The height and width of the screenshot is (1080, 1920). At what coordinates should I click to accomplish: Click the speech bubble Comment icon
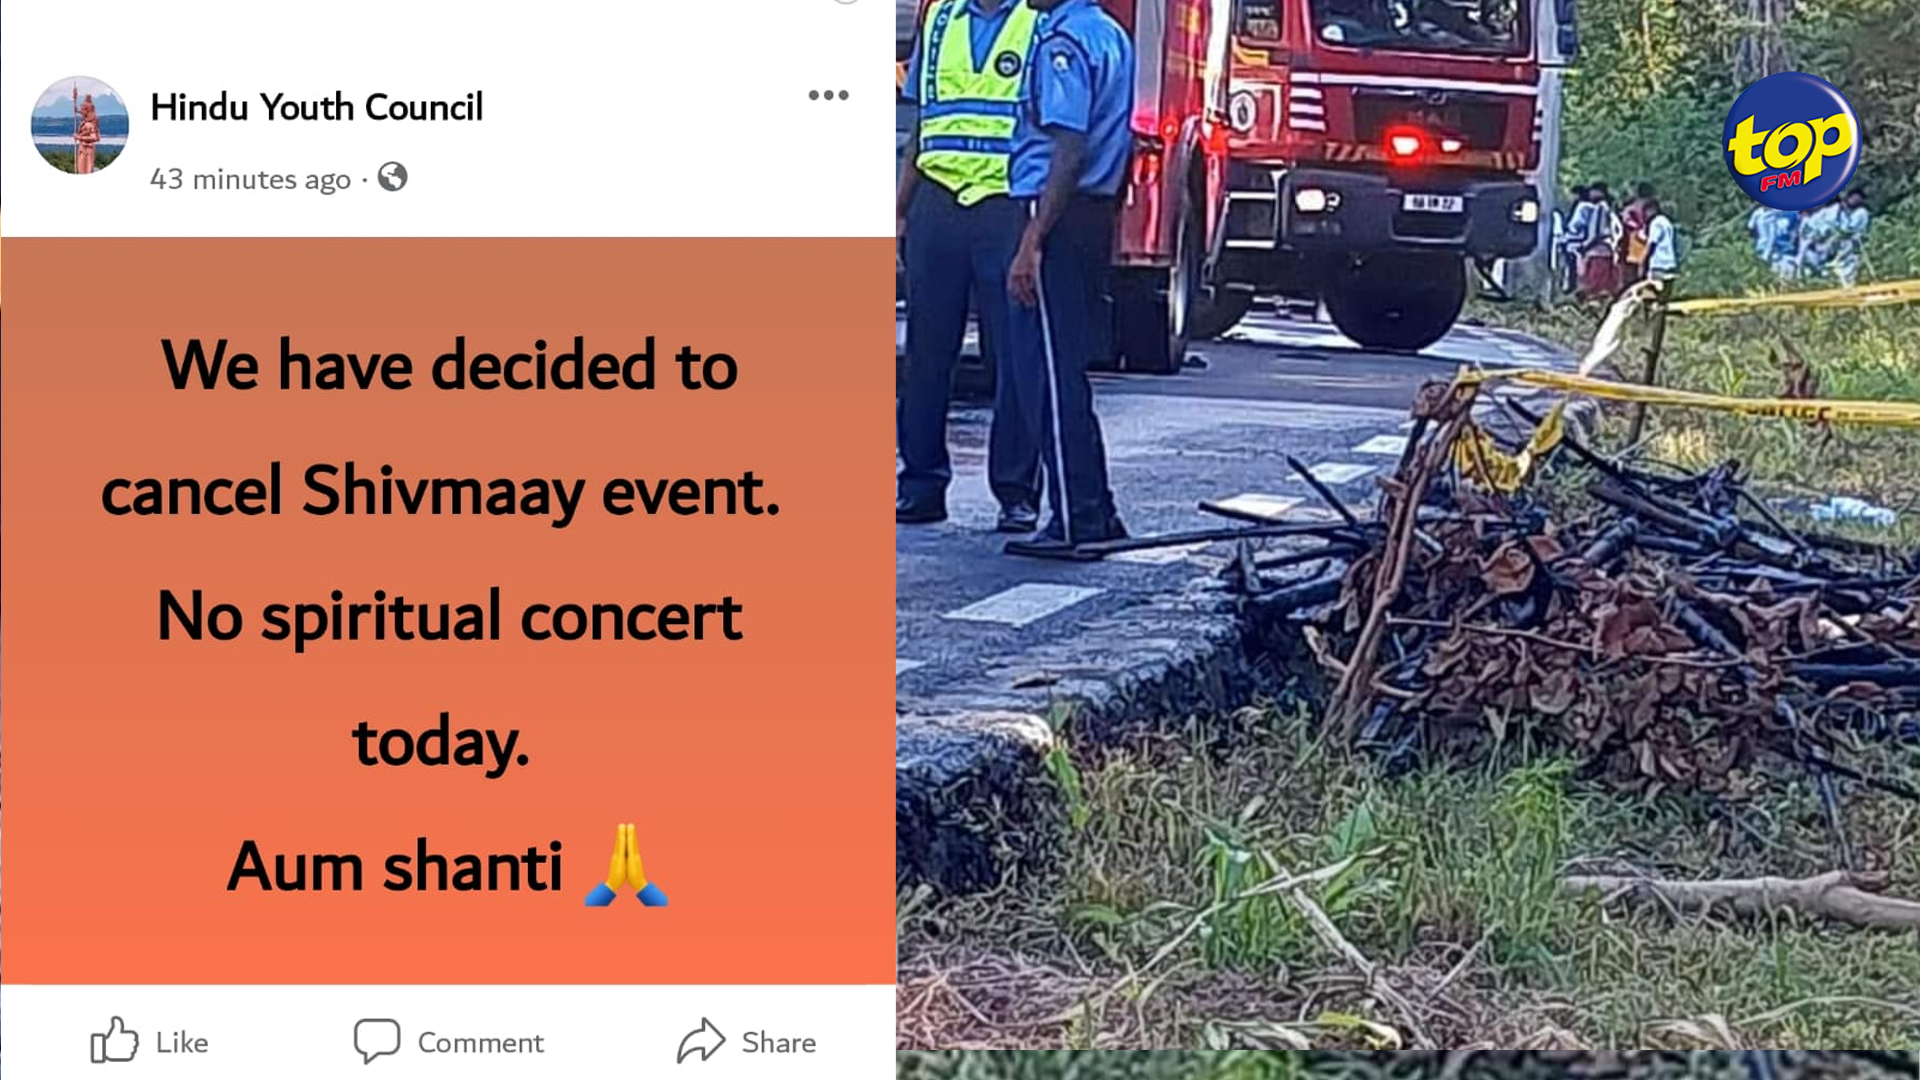pos(377,1041)
